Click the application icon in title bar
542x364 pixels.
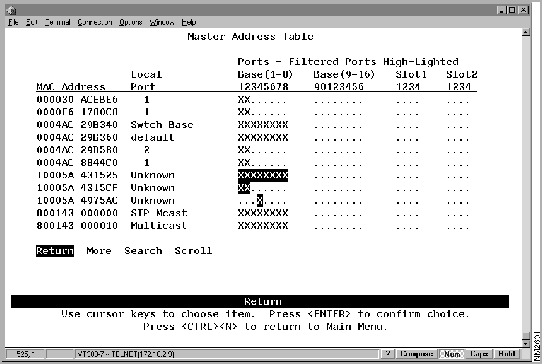(11, 10)
